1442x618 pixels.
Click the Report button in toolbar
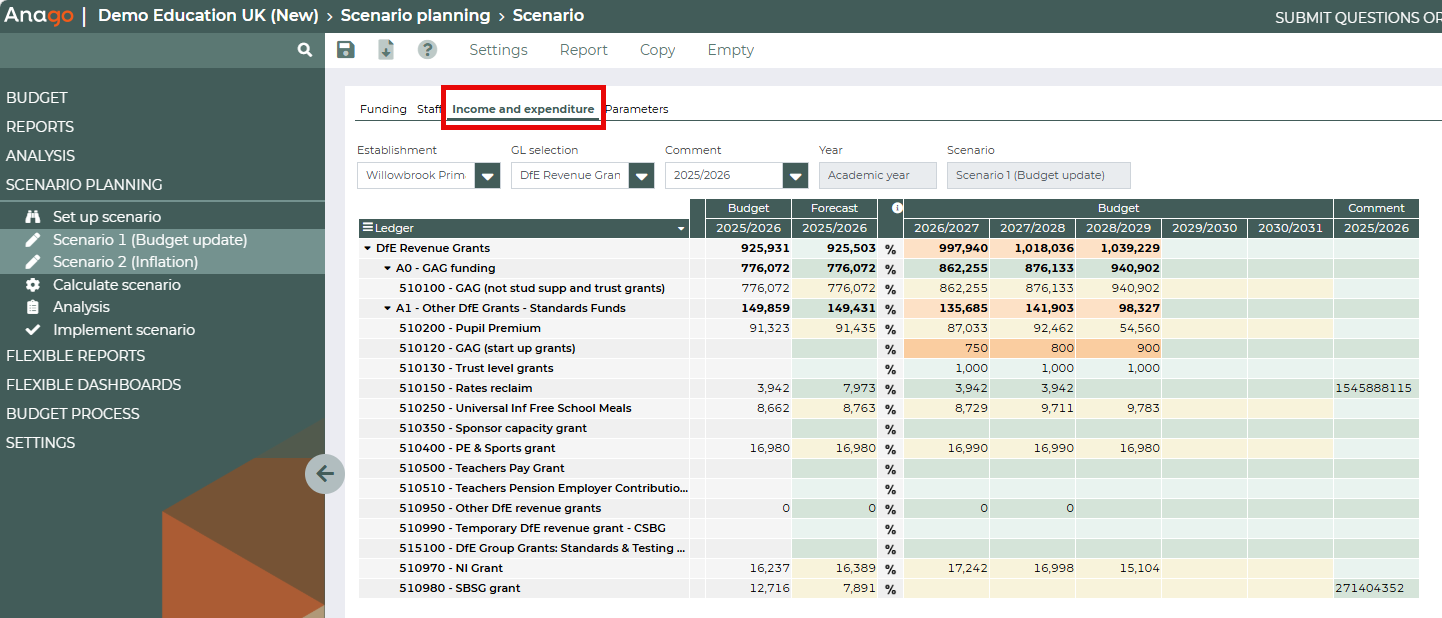point(583,50)
